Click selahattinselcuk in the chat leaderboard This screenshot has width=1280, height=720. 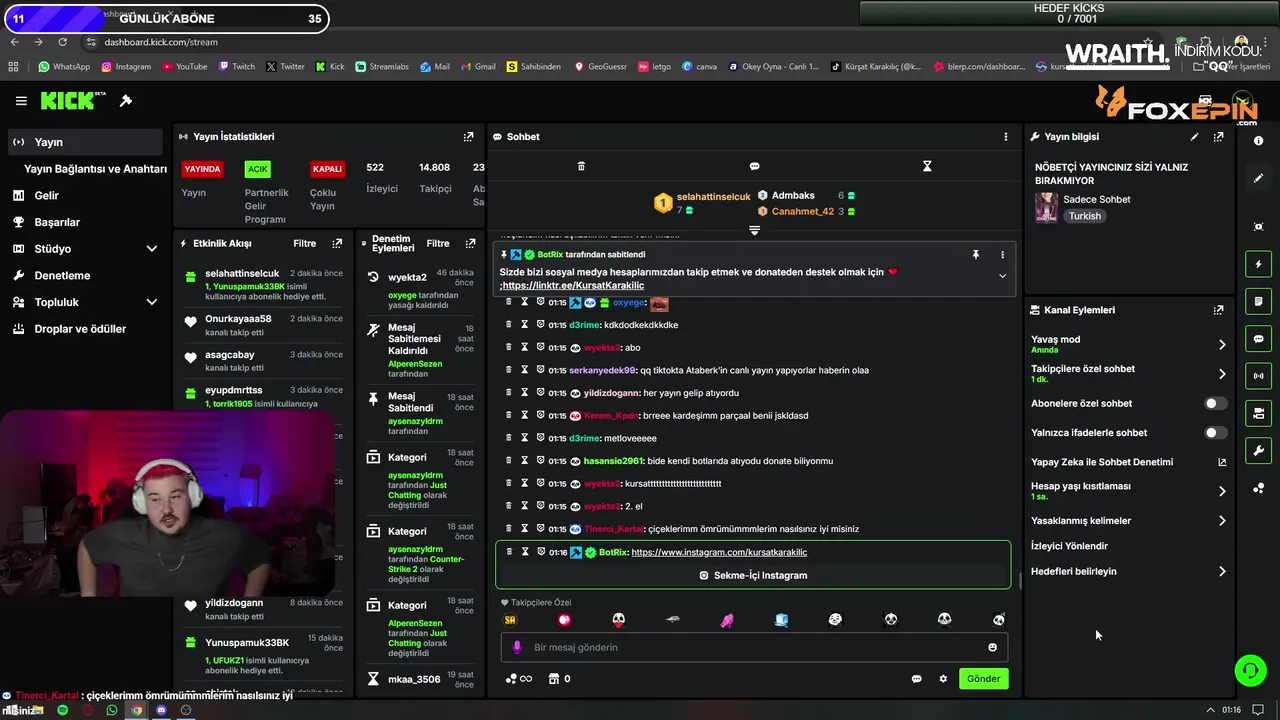tap(713, 197)
